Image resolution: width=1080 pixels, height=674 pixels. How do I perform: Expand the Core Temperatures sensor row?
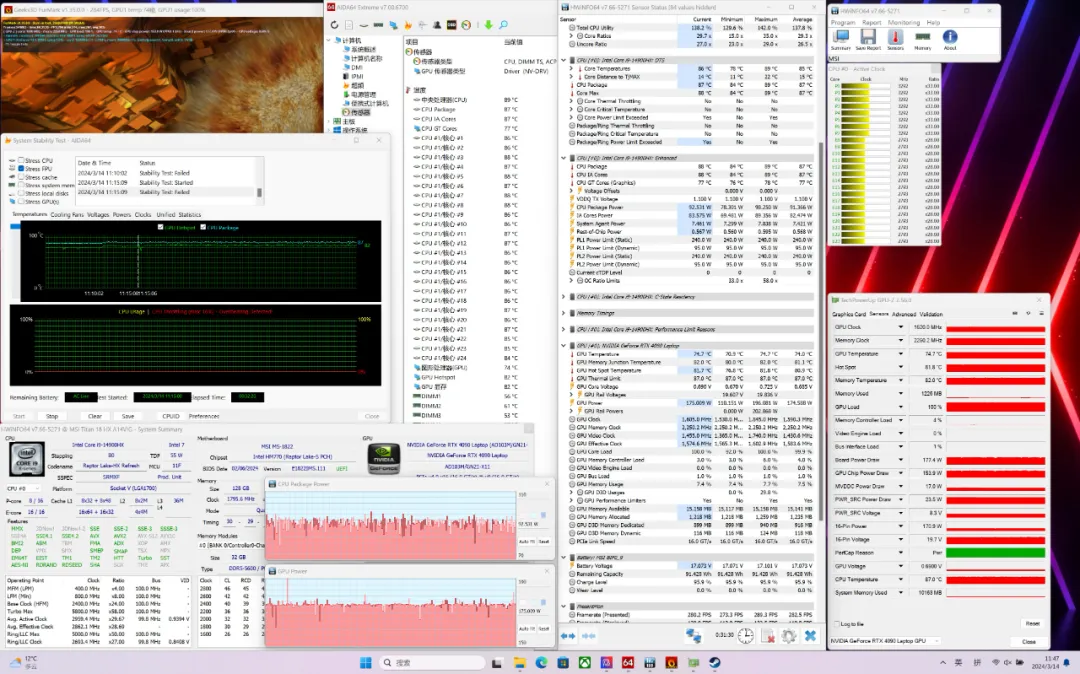(571, 68)
